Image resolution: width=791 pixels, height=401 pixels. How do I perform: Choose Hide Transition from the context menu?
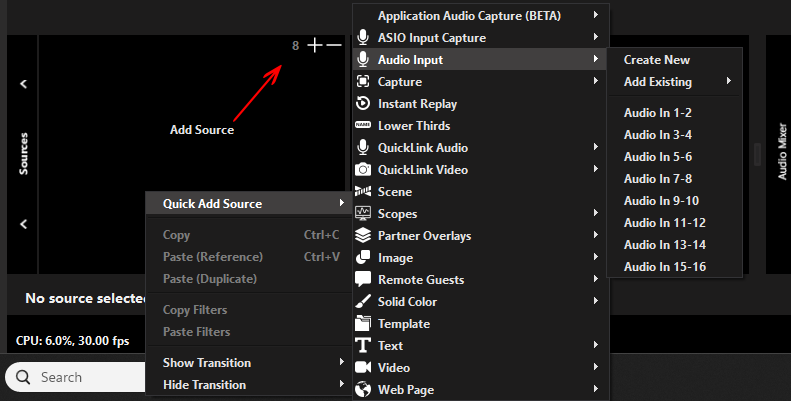[249, 385]
